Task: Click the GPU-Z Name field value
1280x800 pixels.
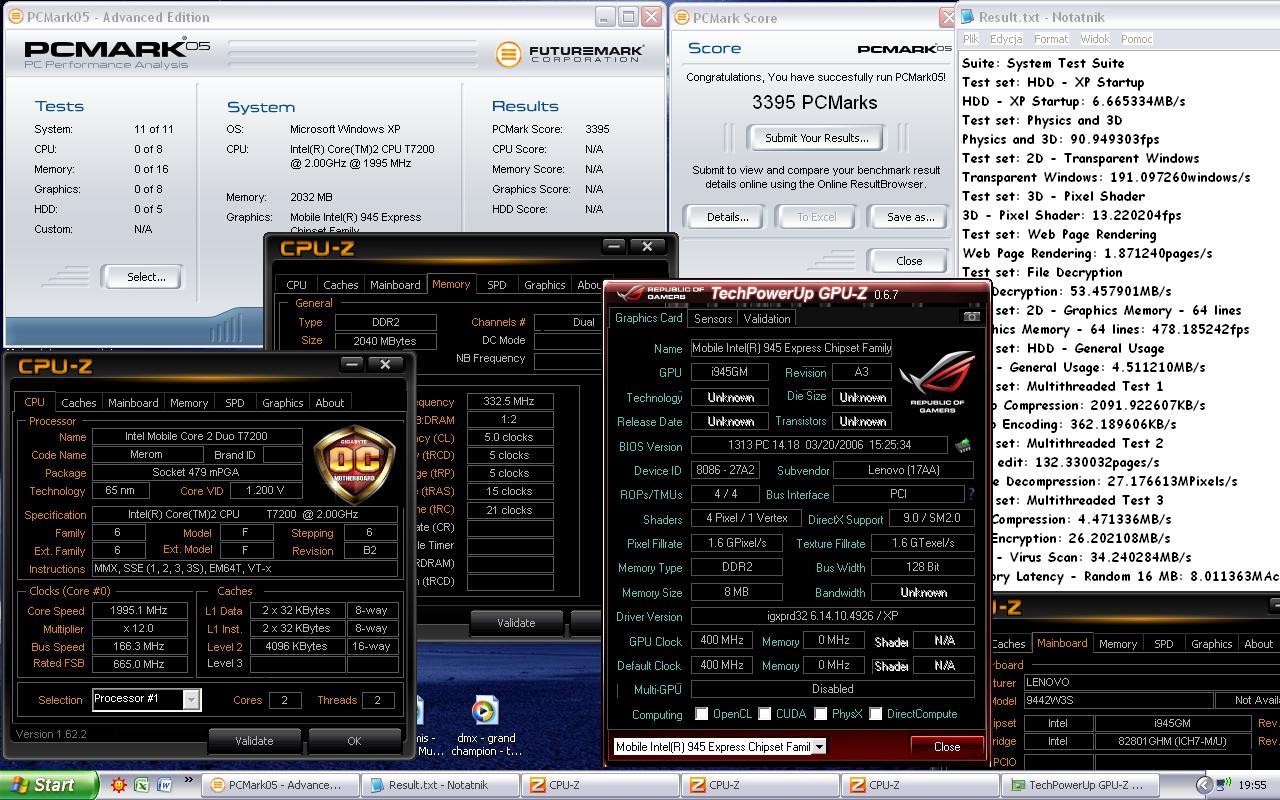Action: 791,348
